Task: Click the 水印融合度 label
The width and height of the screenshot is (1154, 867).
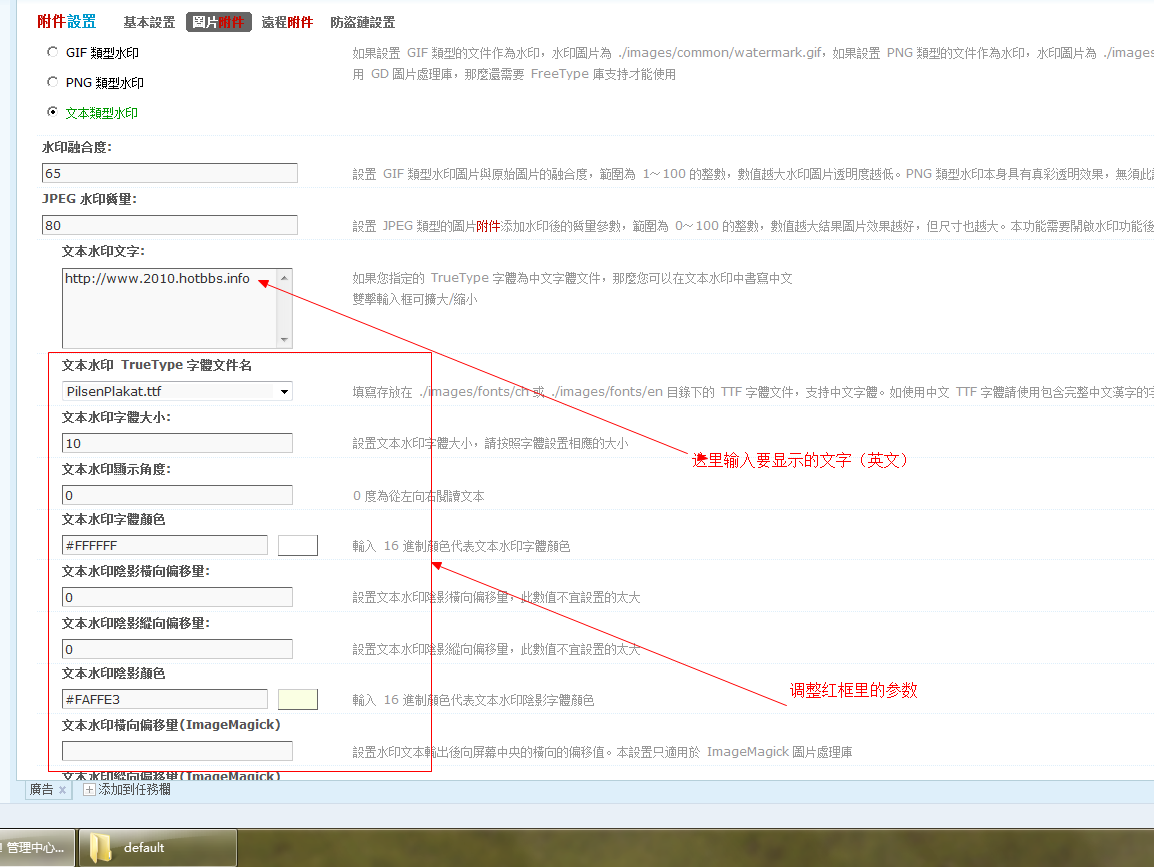Action: point(77,147)
